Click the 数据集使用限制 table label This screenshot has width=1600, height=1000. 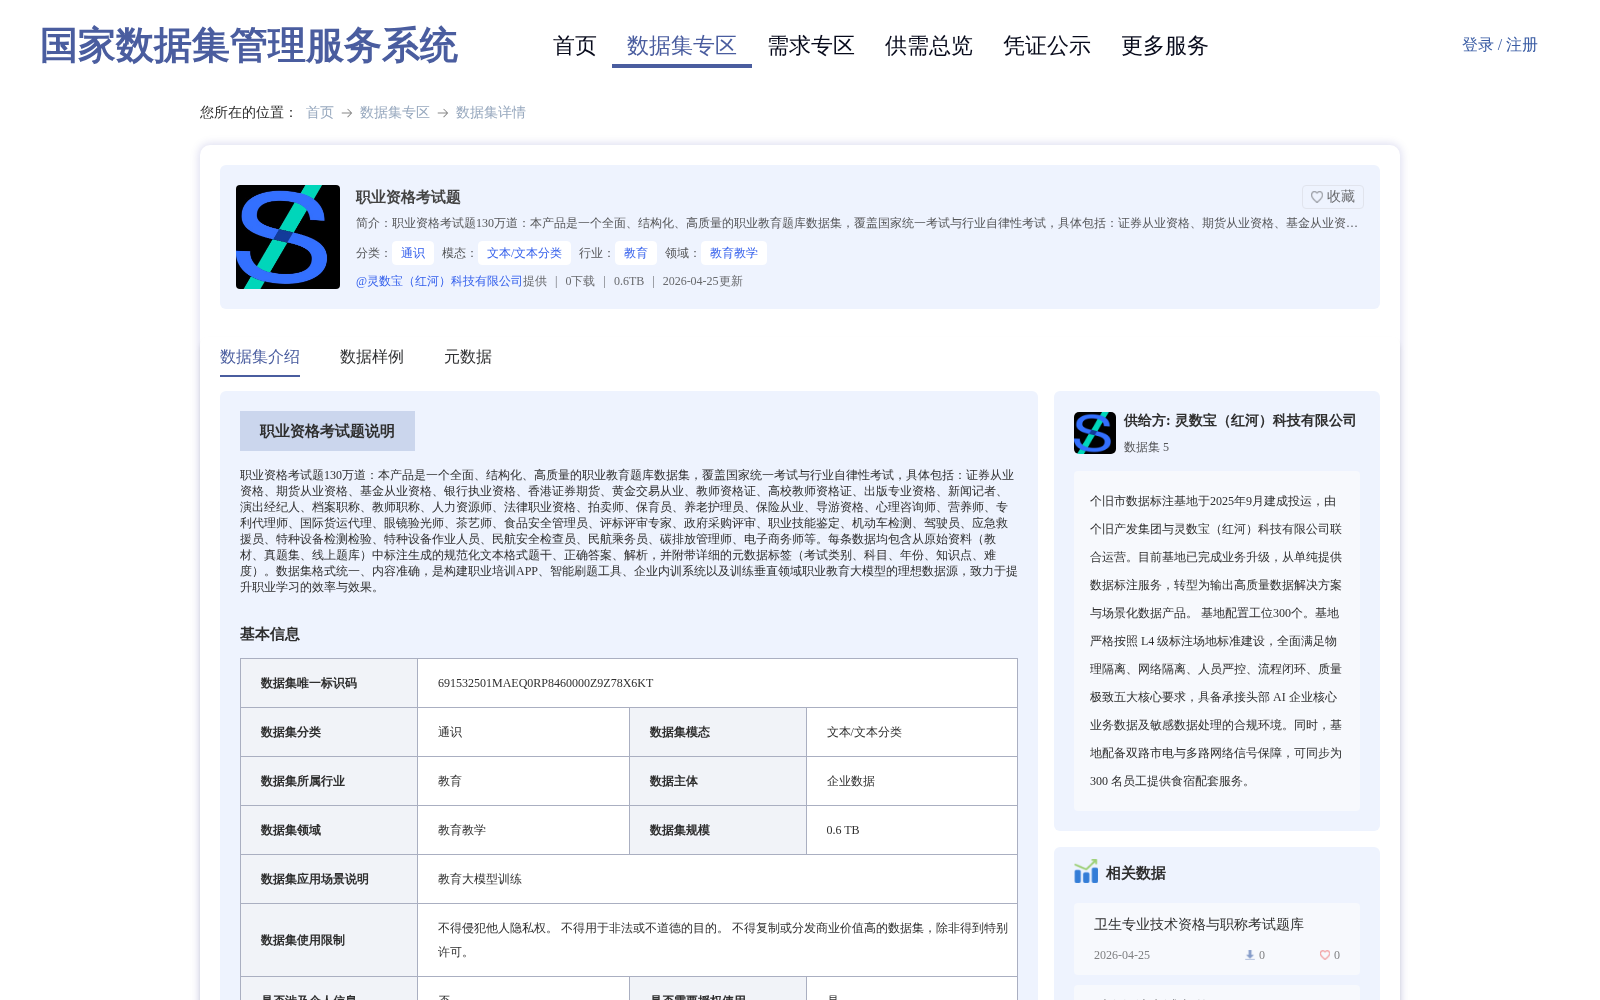point(303,940)
